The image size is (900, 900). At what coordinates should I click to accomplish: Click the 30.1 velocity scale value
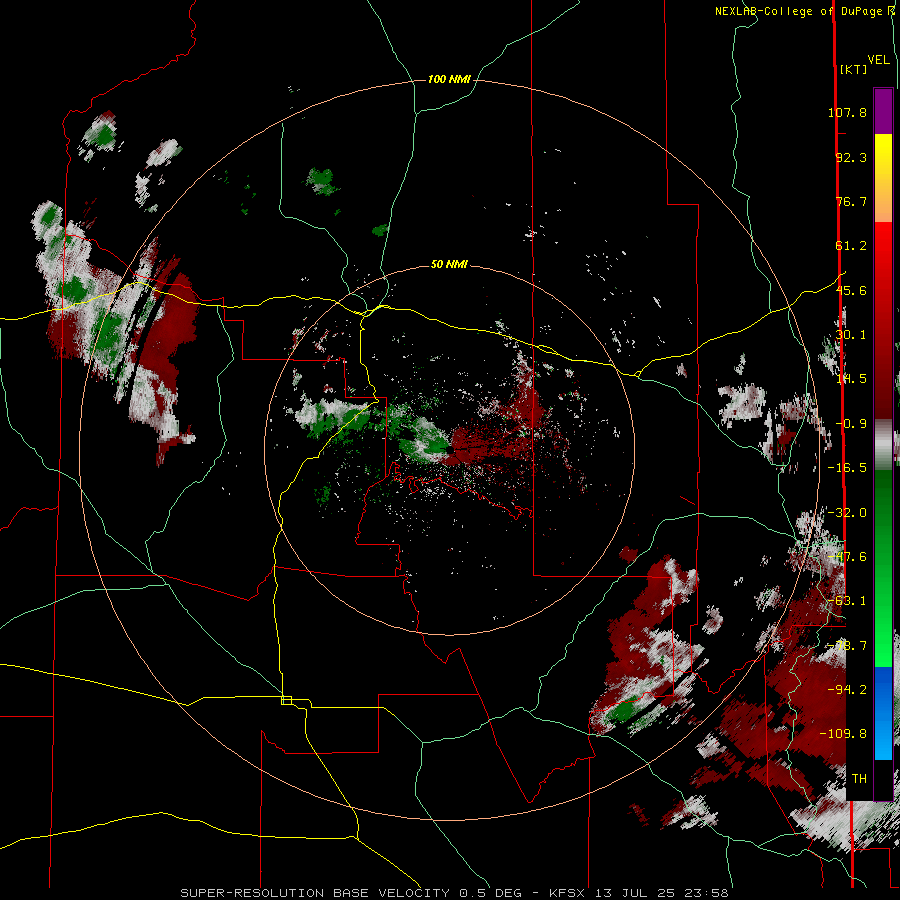tap(851, 335)
